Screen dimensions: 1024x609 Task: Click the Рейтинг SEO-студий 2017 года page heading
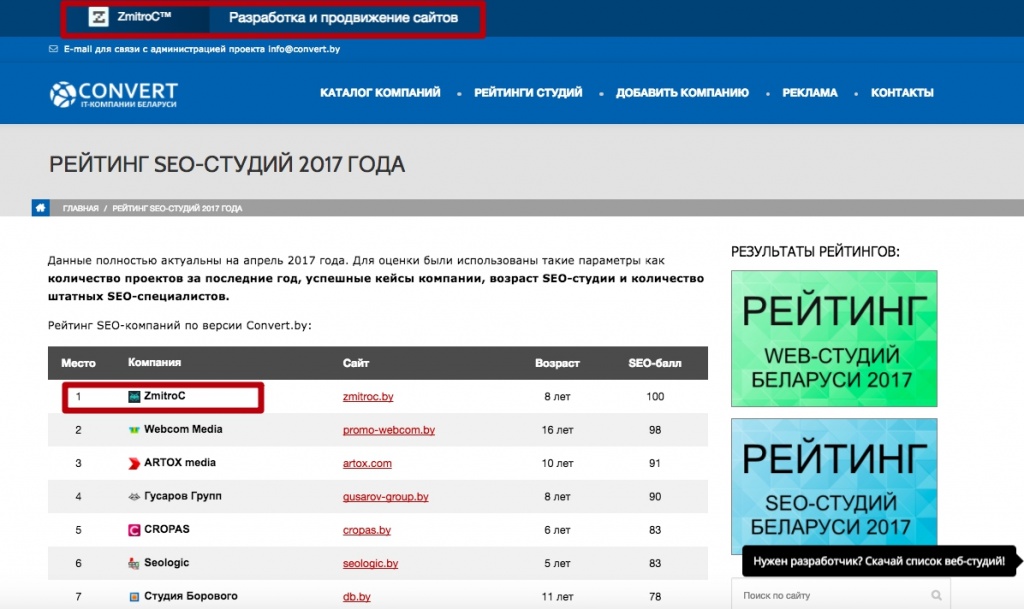227,164
